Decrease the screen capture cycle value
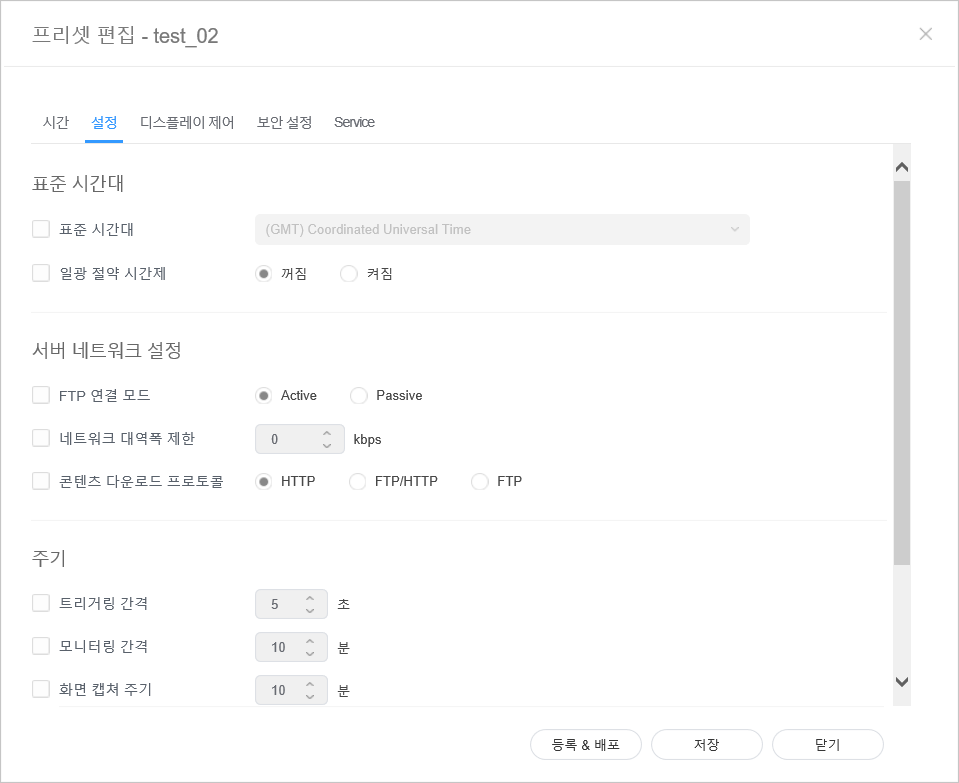 tap(310, 696)
